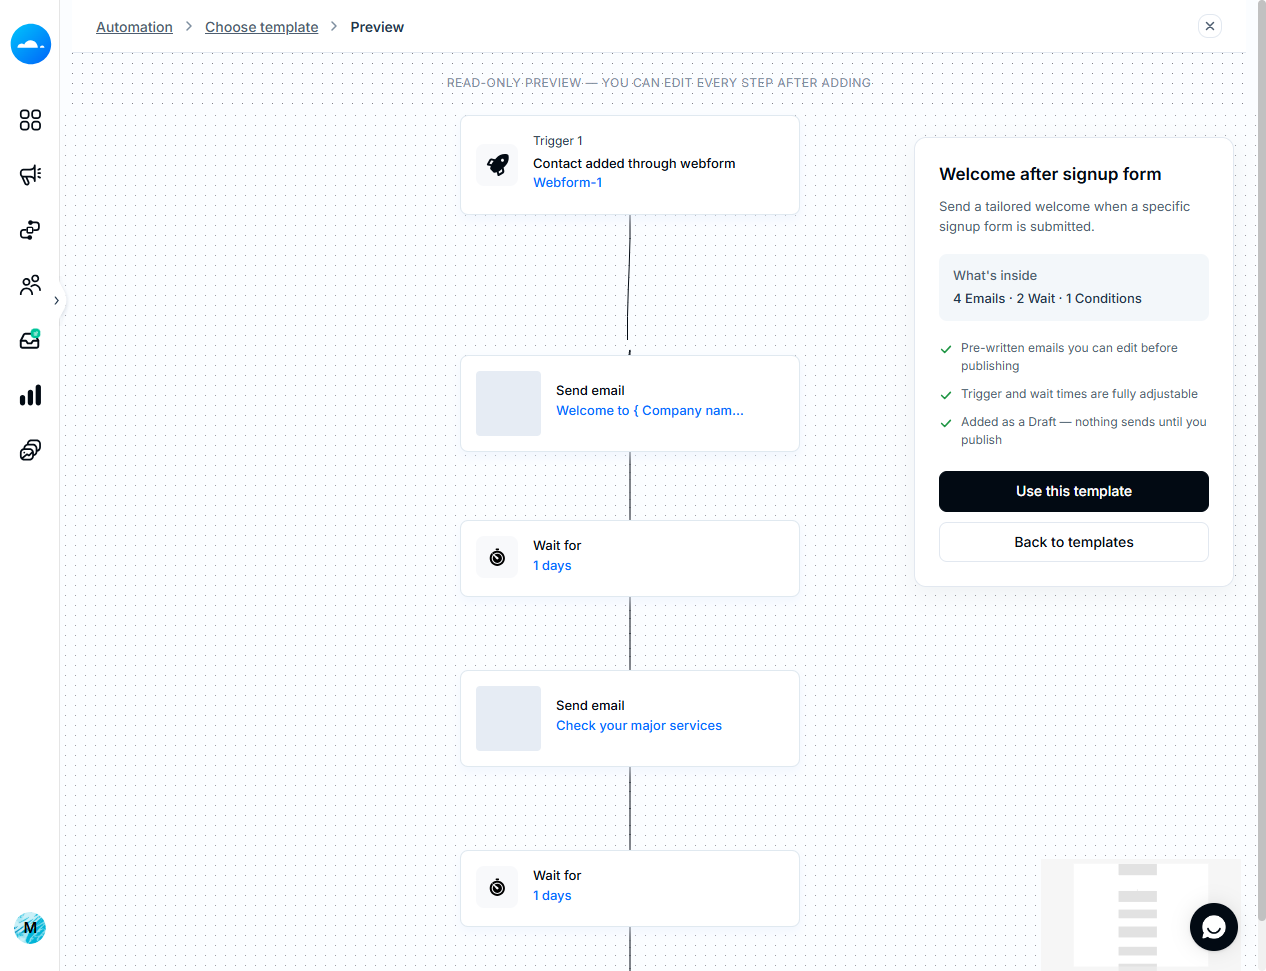
Task: Click the Use this template button
Action: tap(1074, 491)
